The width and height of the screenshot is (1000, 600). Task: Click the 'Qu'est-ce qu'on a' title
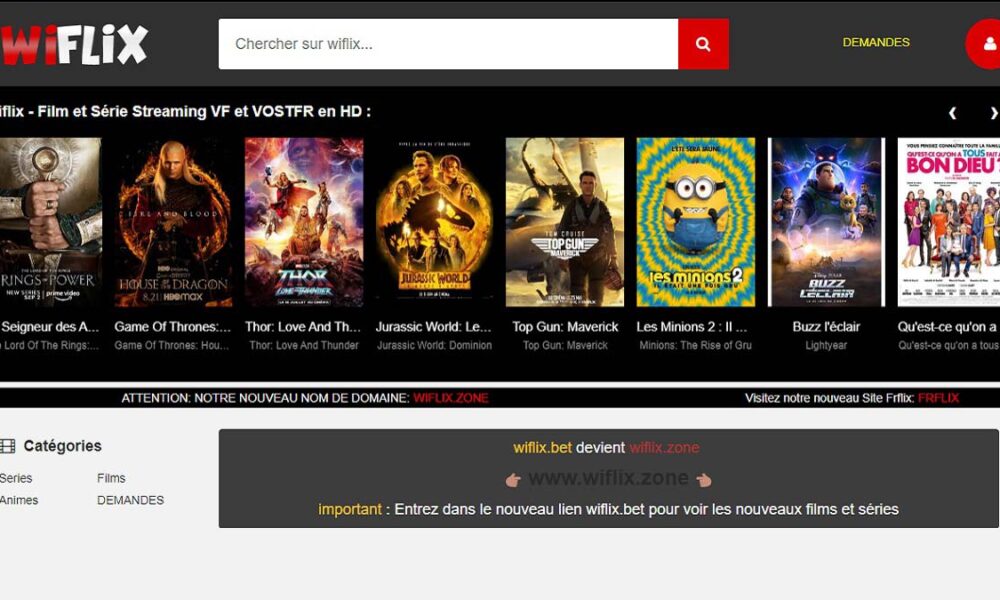(948, 326)
